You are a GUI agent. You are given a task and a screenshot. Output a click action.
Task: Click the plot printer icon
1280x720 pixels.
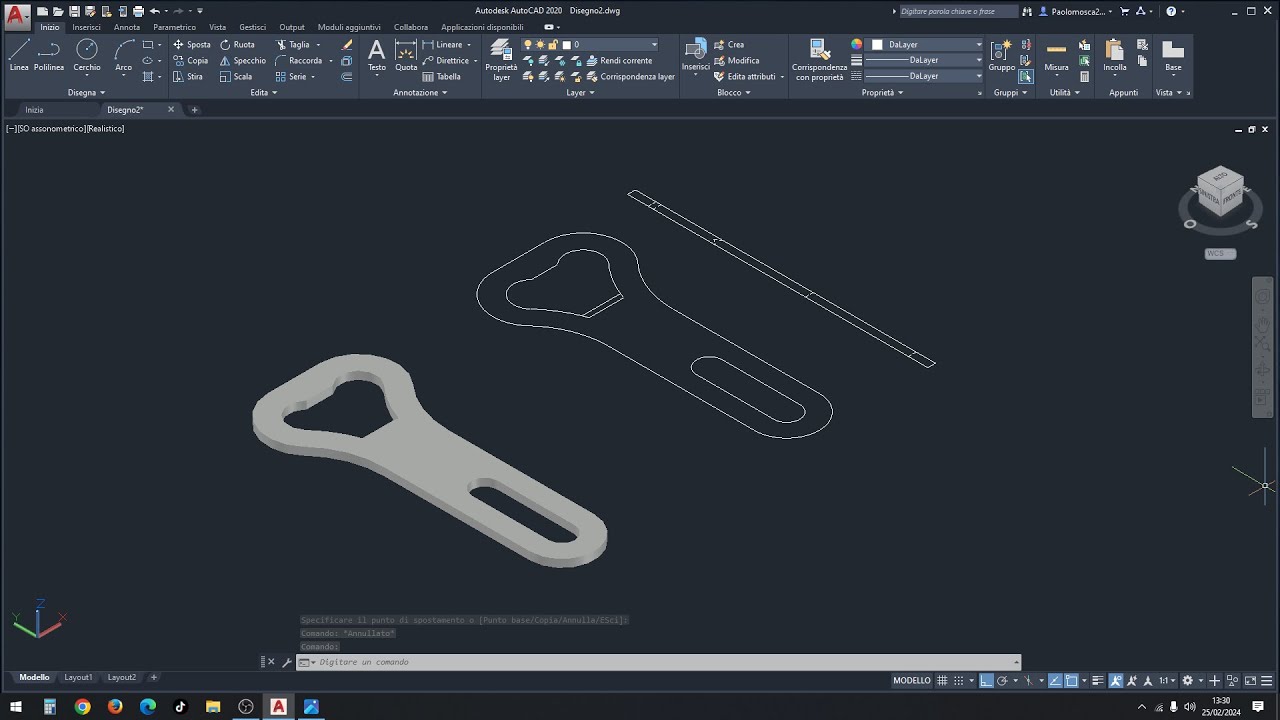click(138, 11)
